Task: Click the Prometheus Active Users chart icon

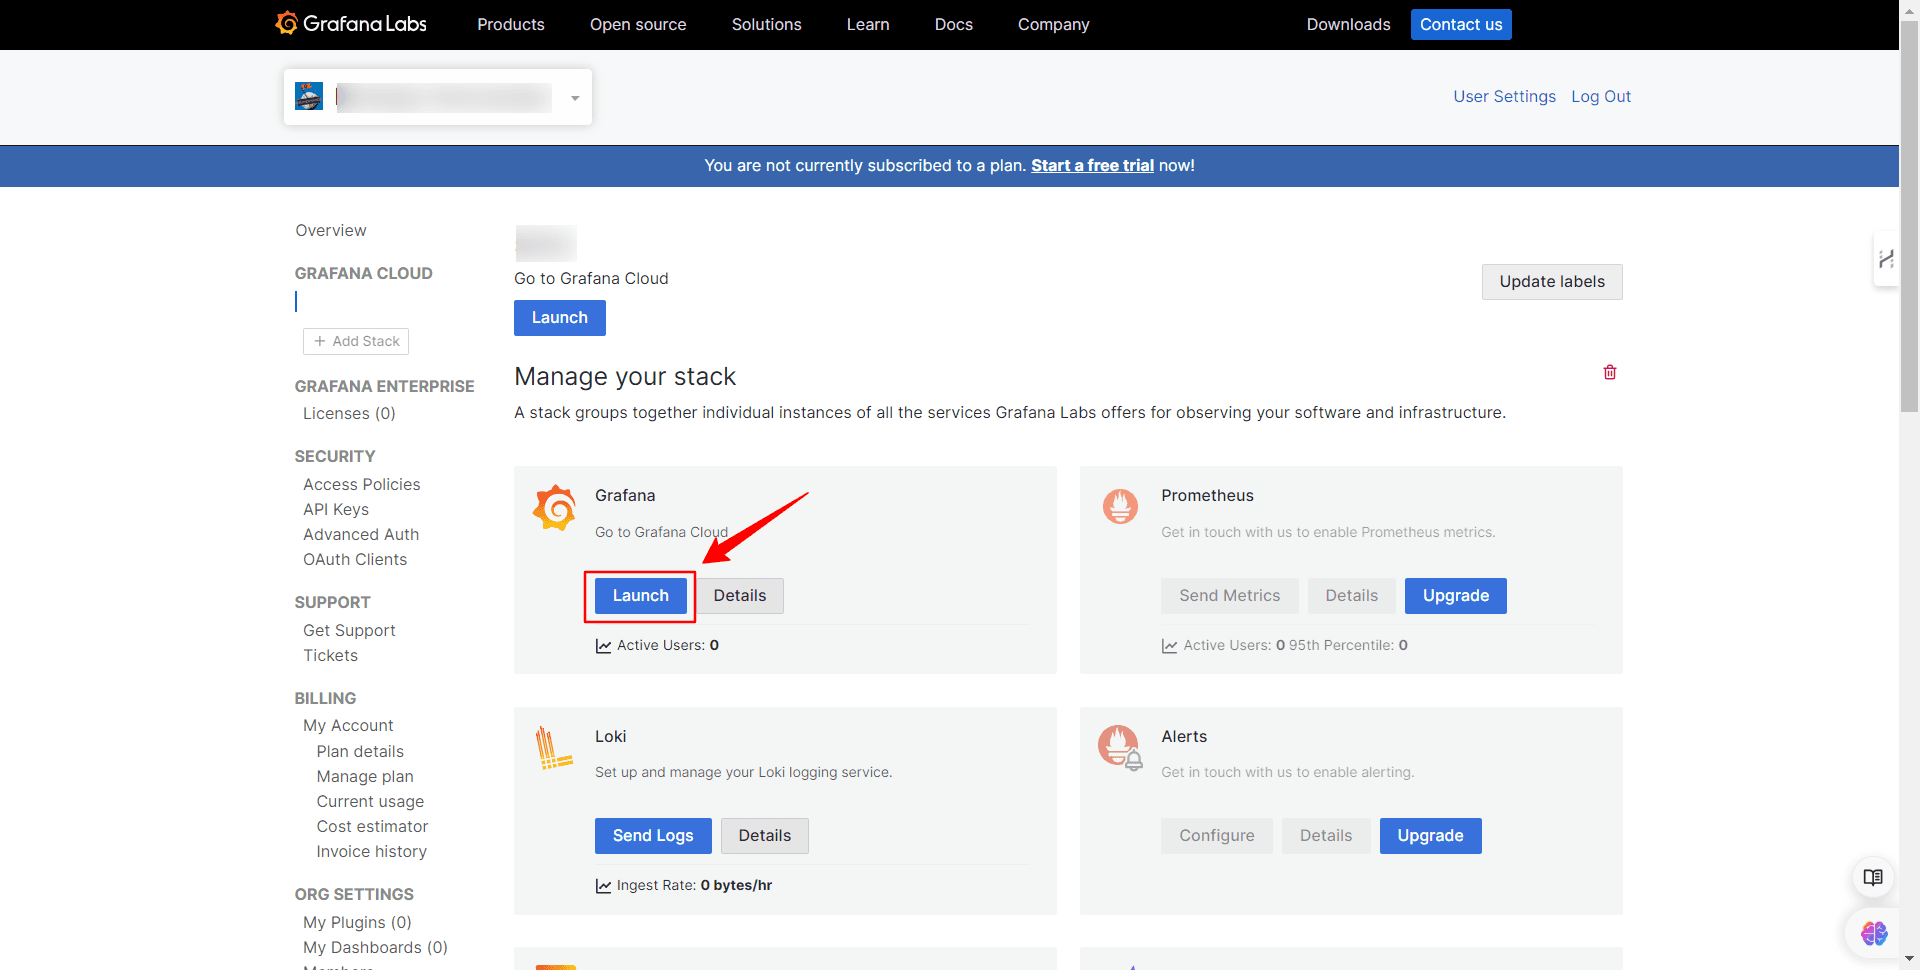Action: pyautogui.click(x=1169, y=646)
